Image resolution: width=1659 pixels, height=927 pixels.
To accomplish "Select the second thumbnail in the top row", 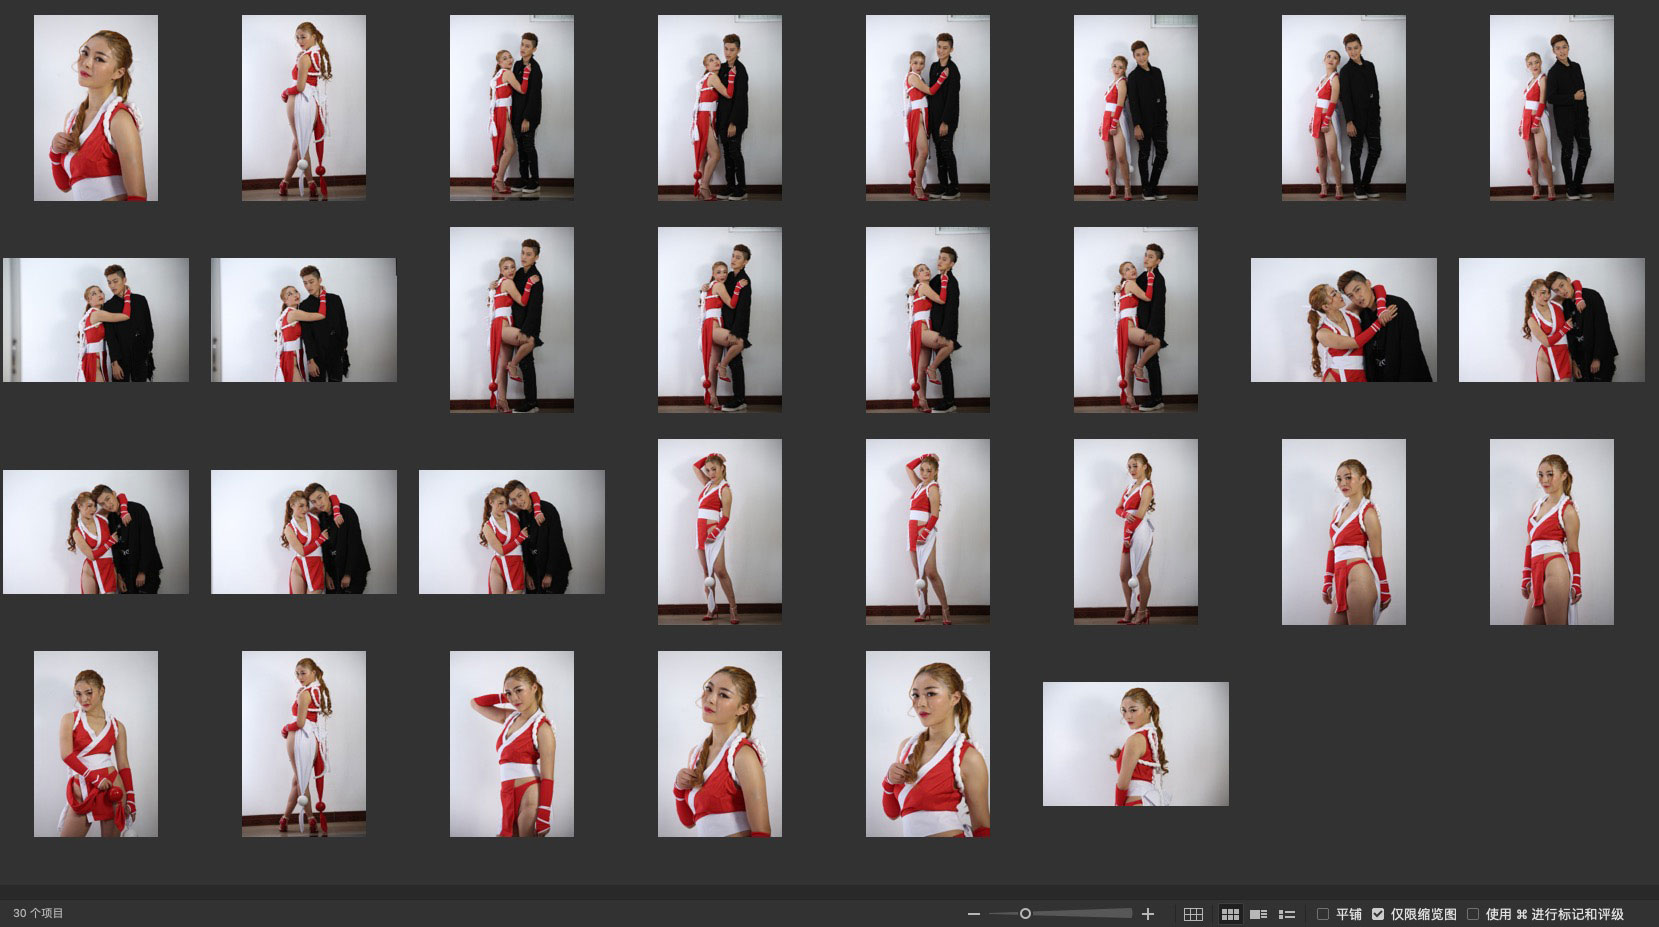I will point(304,108).
